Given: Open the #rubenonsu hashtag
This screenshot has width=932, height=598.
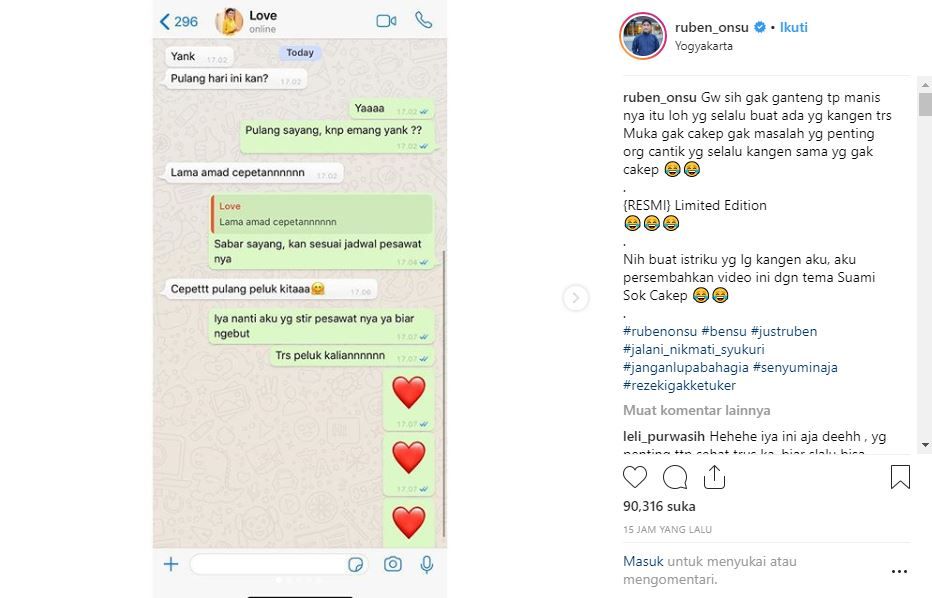Looking at the screenshot, I should [x=660, y=331].
